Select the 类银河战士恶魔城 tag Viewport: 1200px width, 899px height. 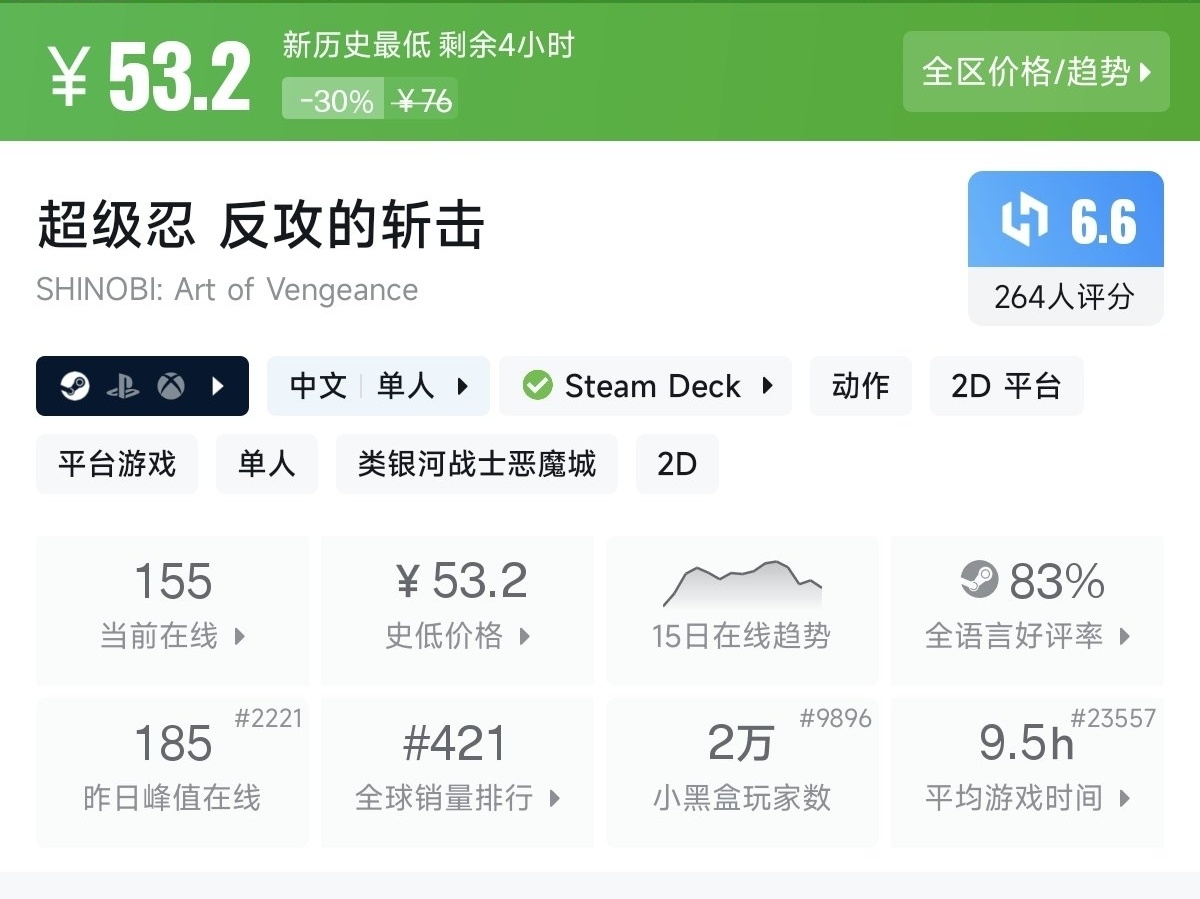coord(477,464)
